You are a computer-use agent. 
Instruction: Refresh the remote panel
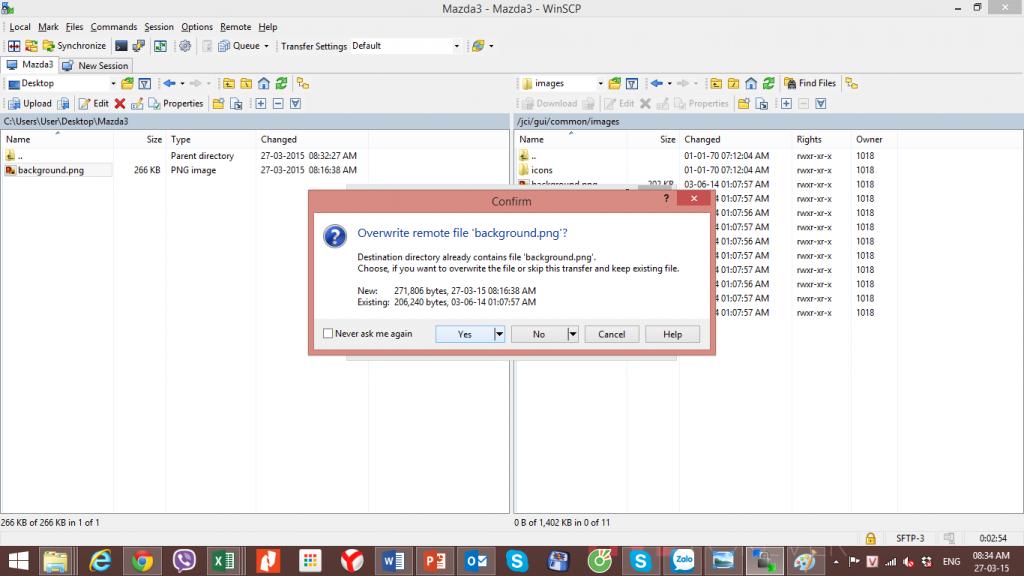[x=769, y=84]
